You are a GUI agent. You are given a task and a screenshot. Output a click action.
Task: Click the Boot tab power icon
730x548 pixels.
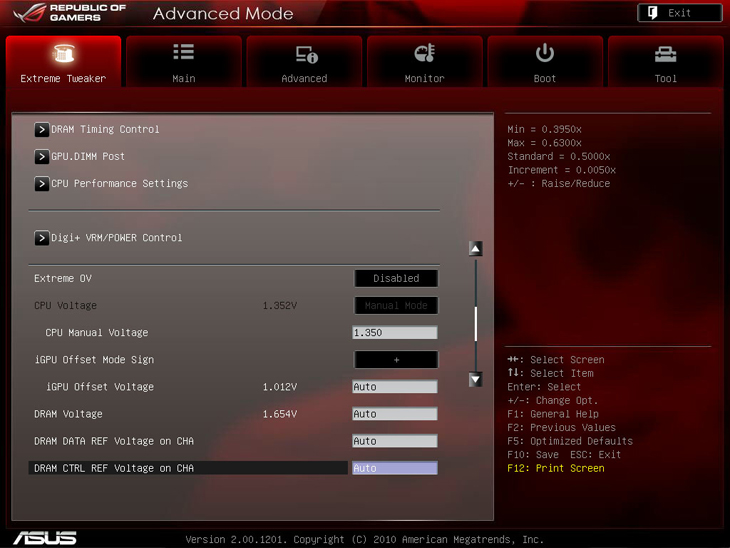pyautogui.click(x=545, y=54)
